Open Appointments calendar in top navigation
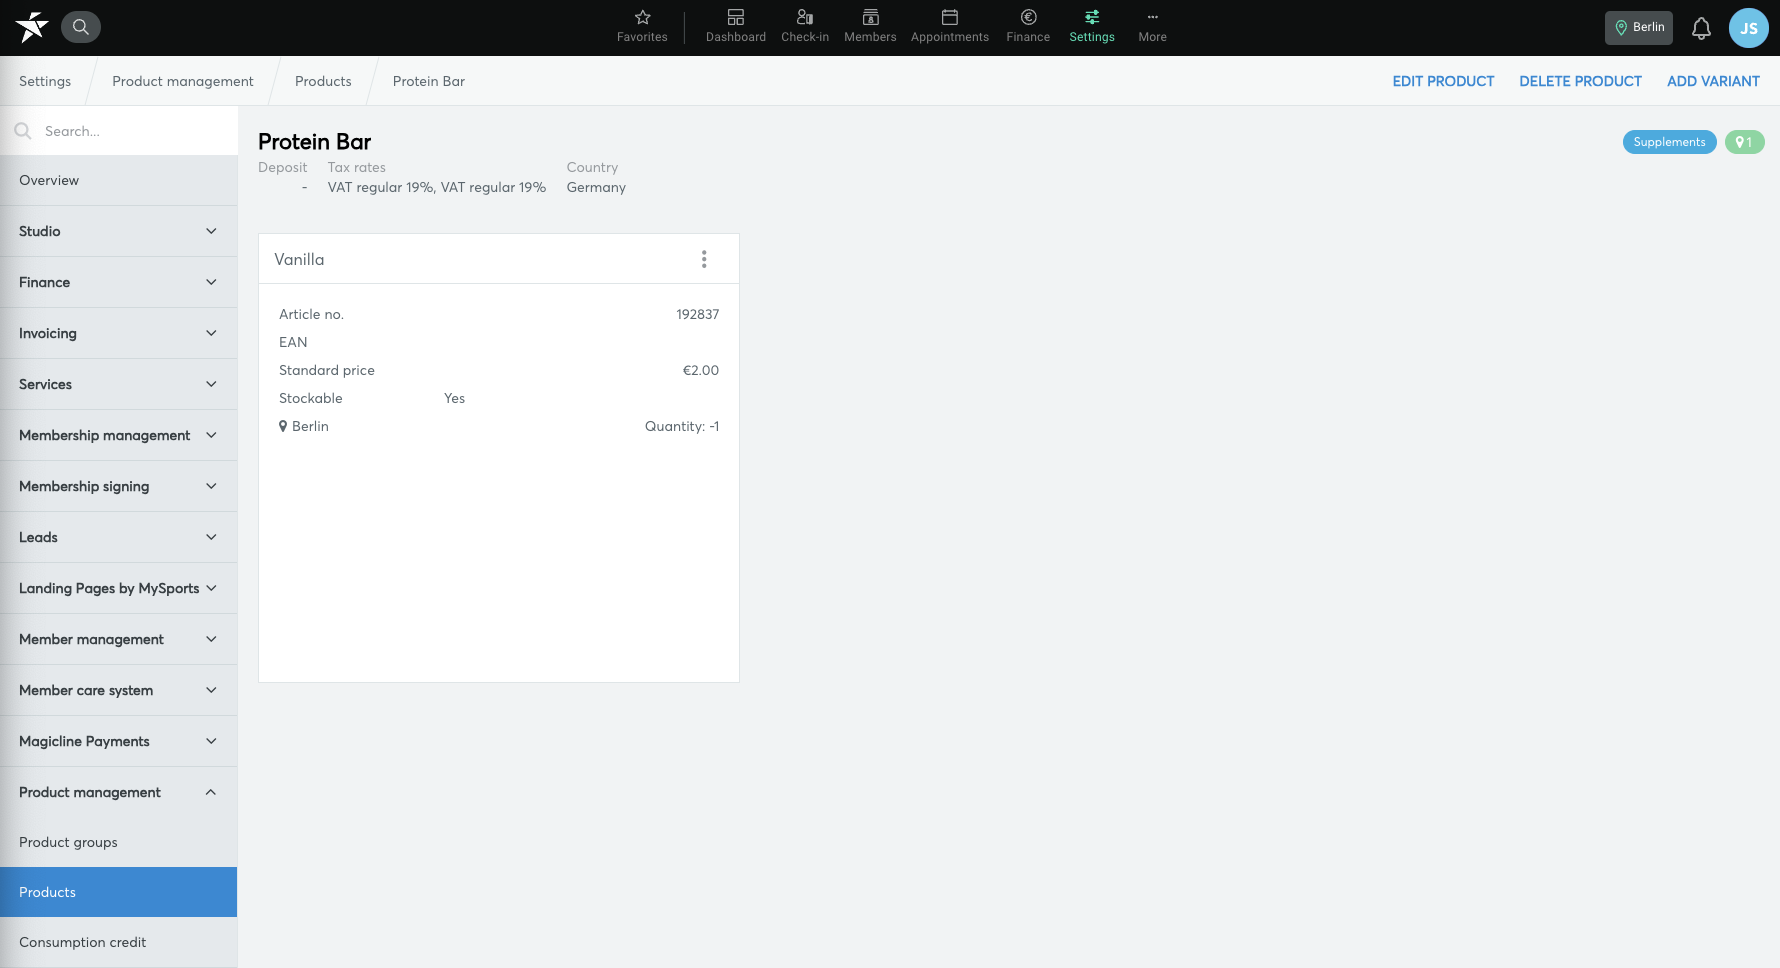 click(950, 27)
